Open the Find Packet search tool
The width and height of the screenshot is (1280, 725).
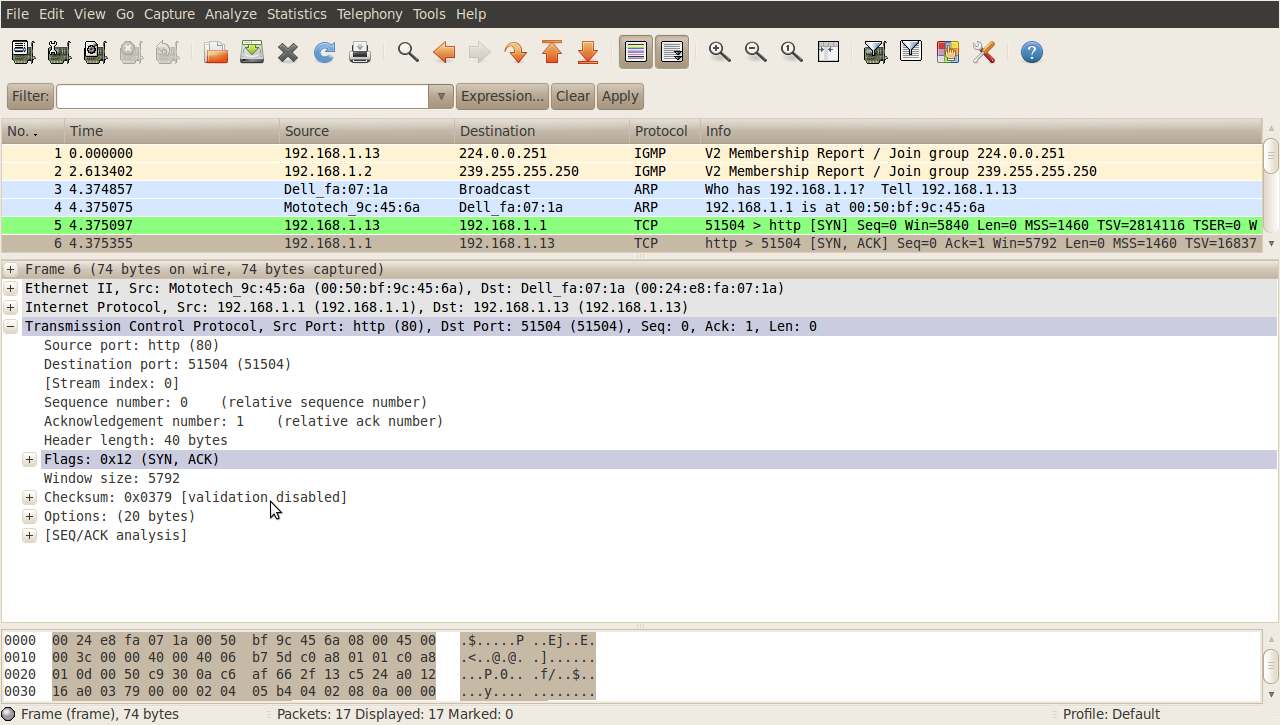407,51
